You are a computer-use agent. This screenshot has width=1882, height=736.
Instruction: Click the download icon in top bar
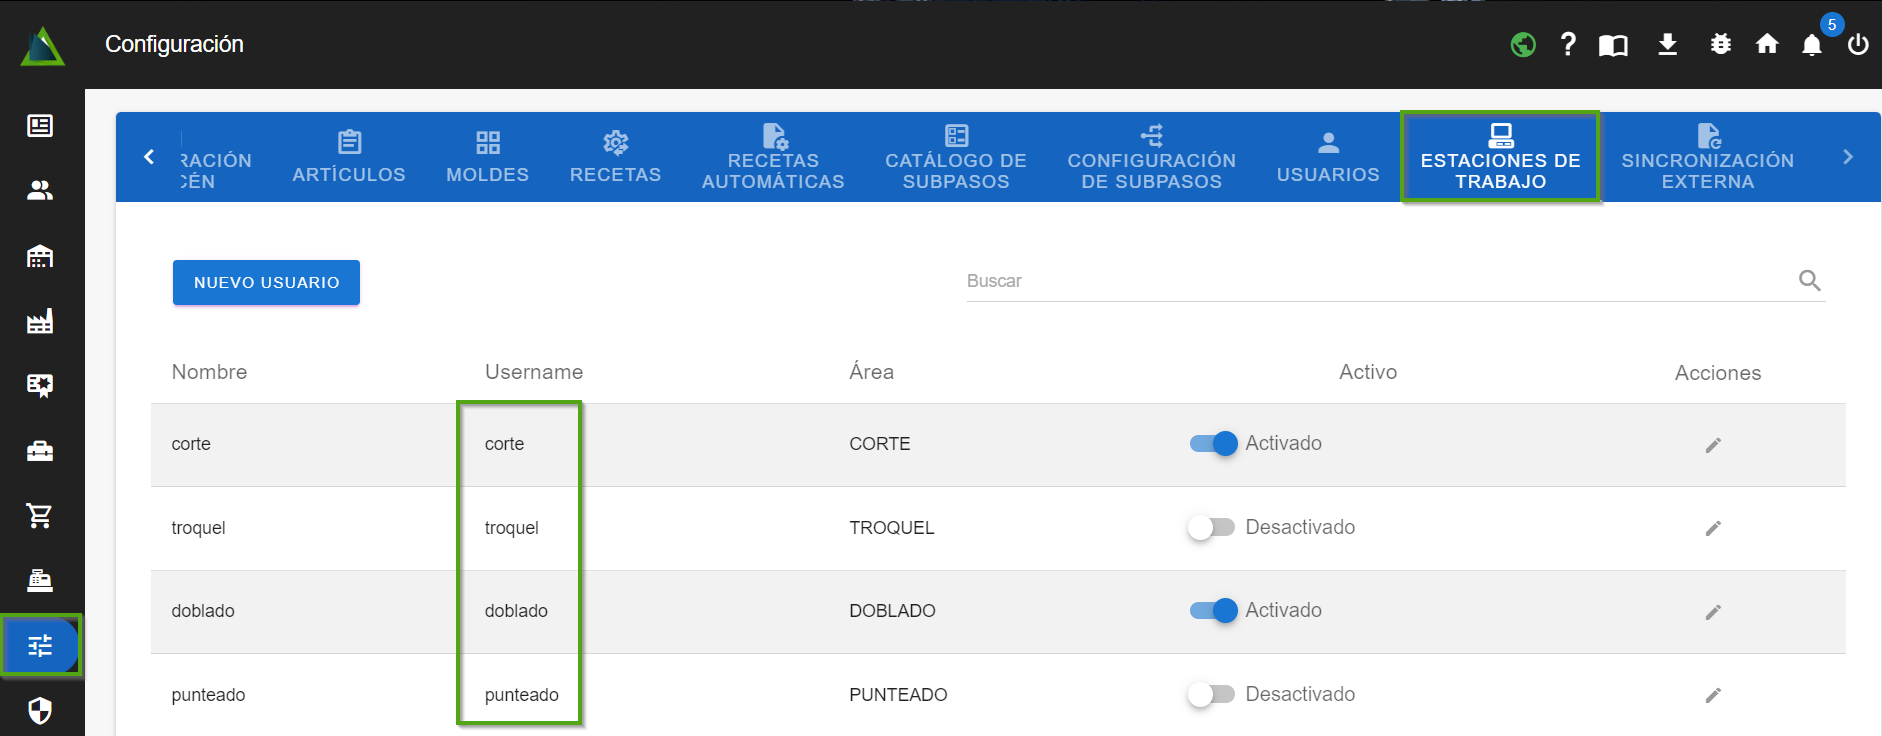point(1667,44)
